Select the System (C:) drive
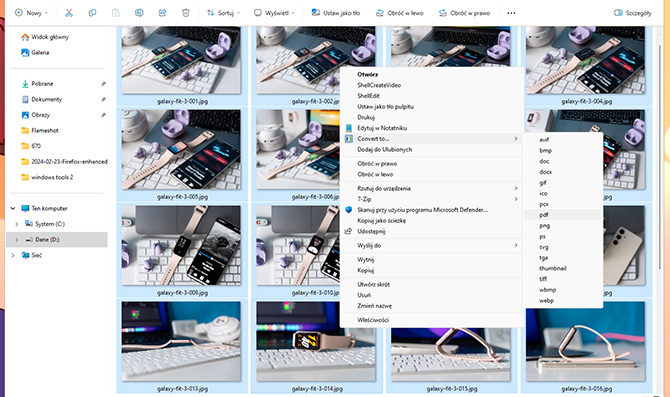Image resolution: width=670 pixels, height=397 pixels. (45, 224)
